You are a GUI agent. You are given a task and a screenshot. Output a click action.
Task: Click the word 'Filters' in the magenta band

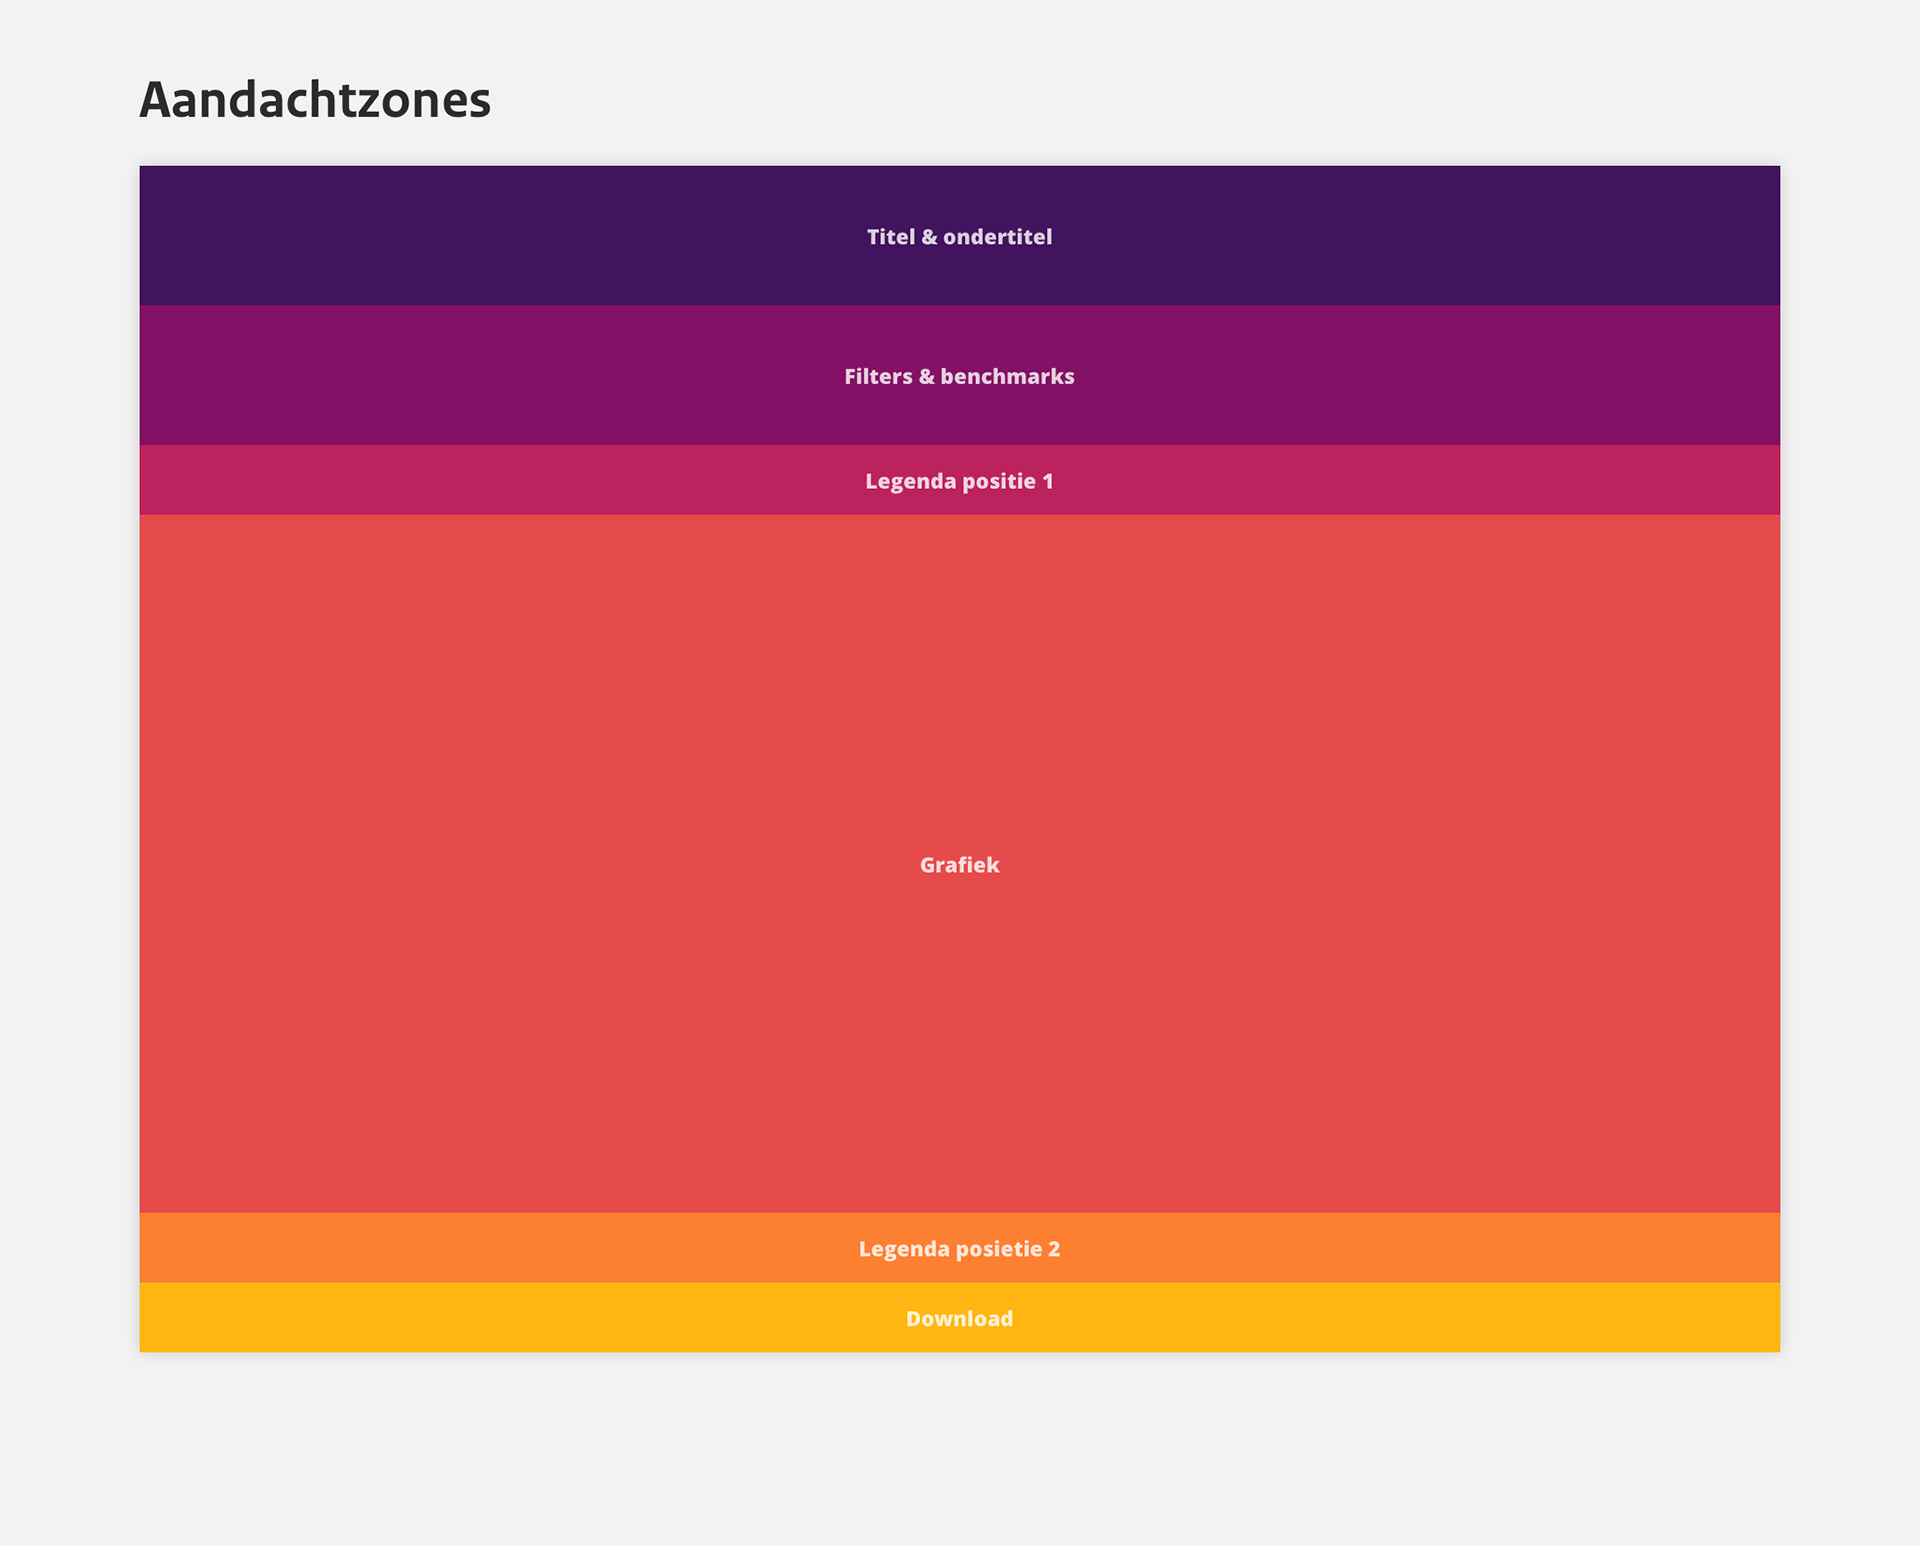(878, 377)
